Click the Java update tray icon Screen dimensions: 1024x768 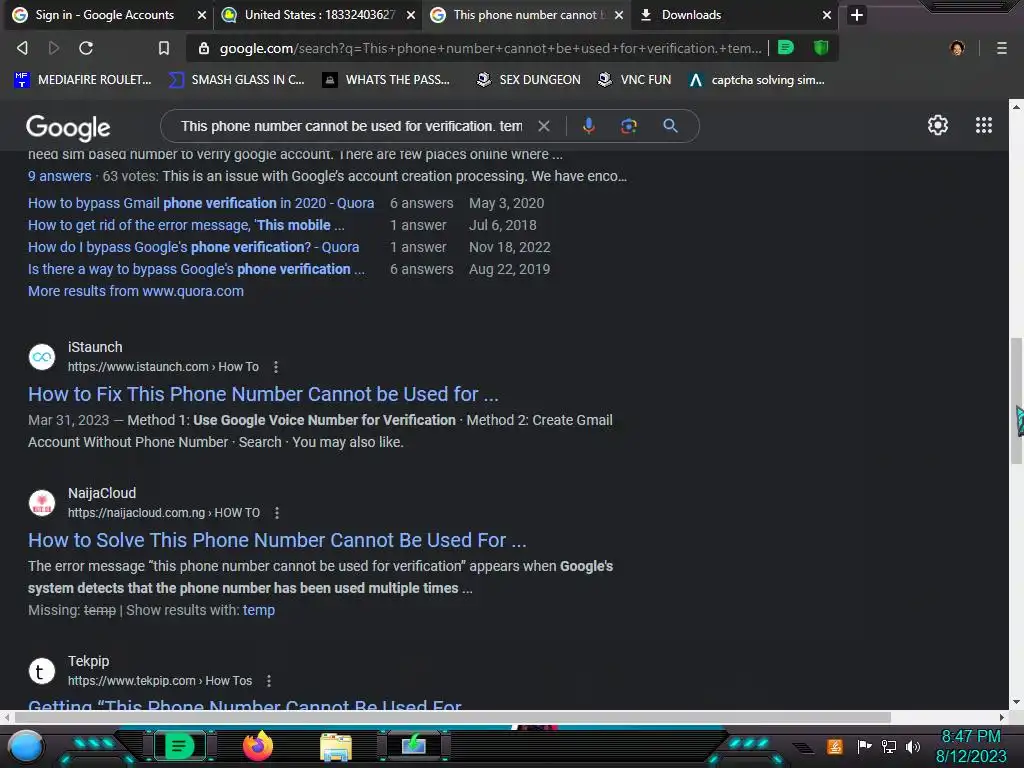835,746
